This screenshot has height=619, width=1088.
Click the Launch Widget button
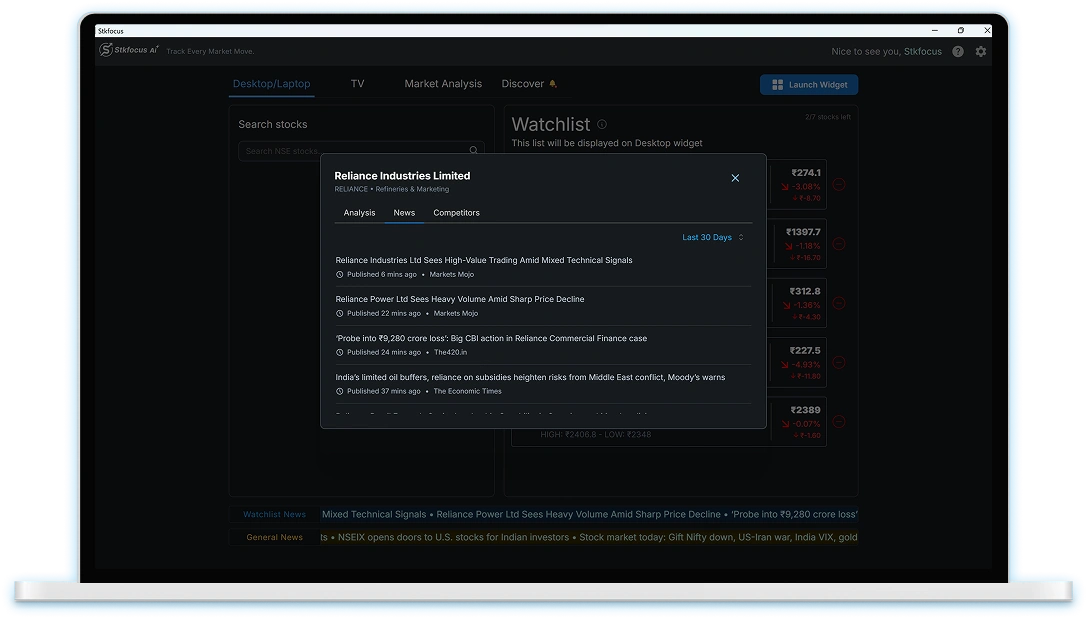click(x=809, y=85)
